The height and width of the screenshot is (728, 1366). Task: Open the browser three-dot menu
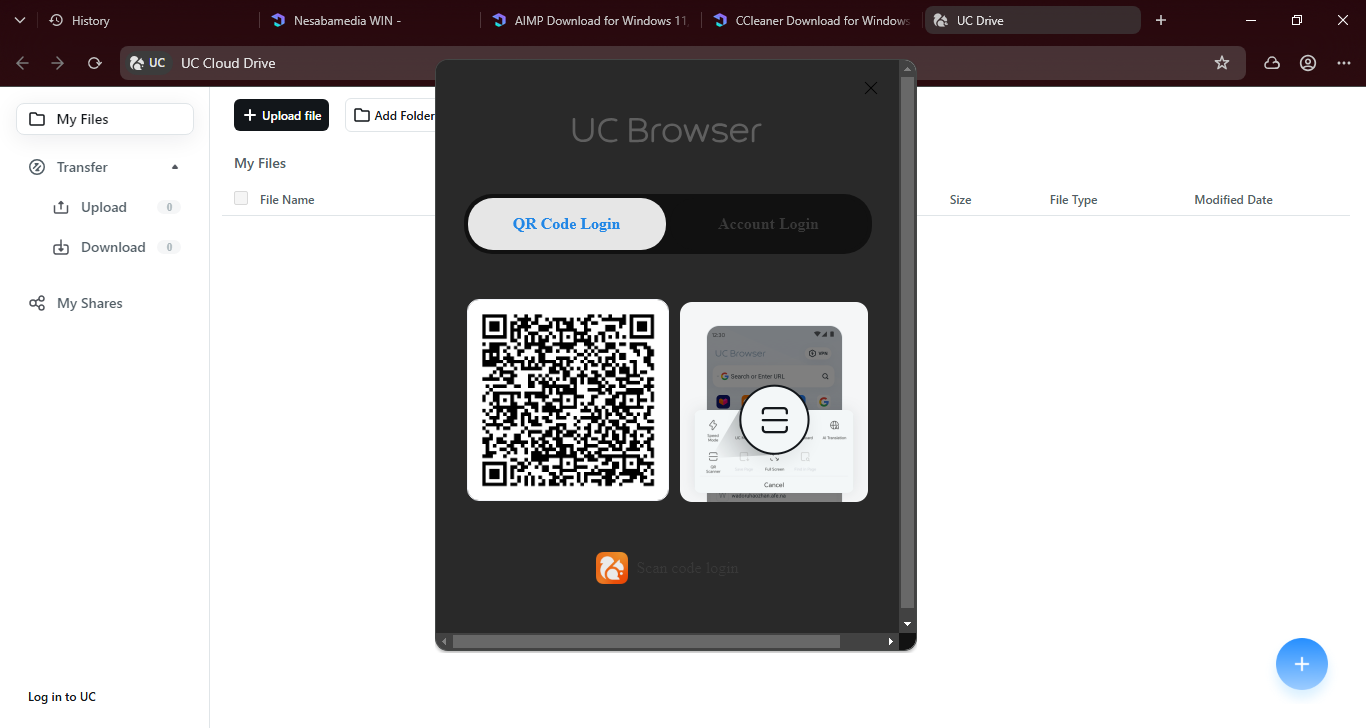coord(1343,63)
